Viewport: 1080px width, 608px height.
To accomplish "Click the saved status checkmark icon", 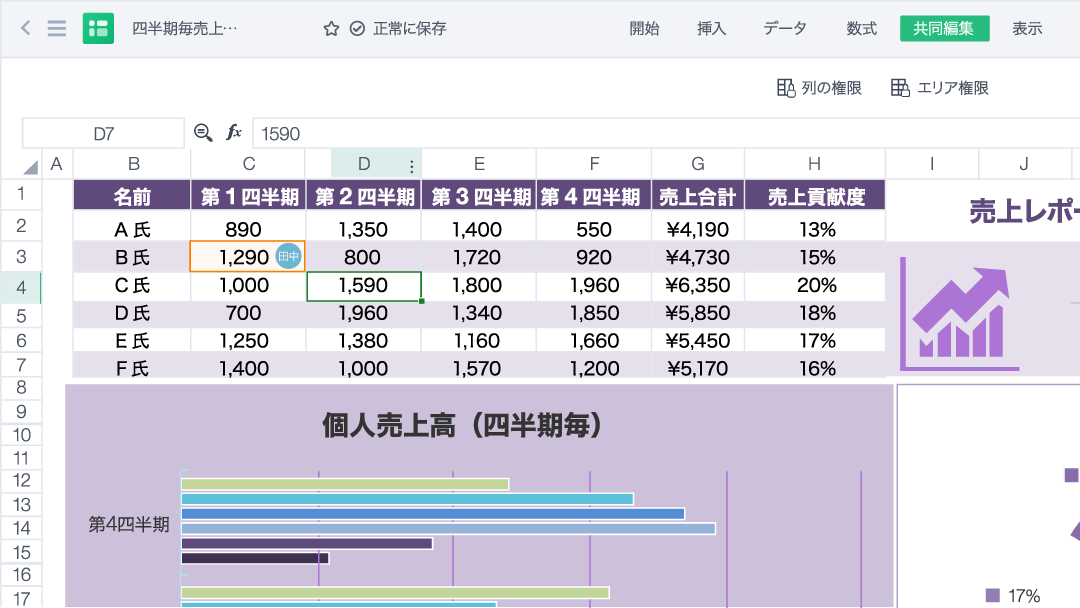I will (357, 29).
